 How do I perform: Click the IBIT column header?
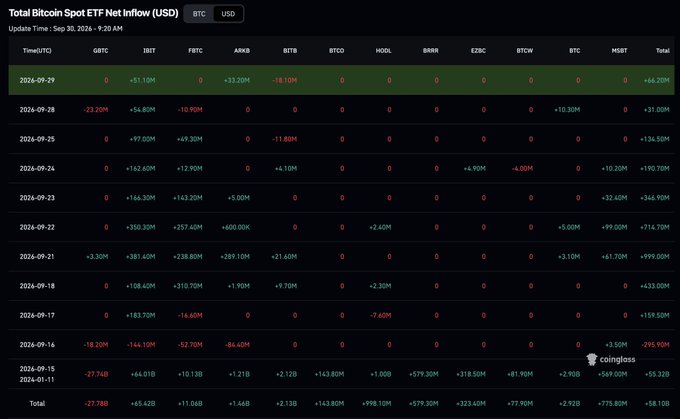(x=149, y=51)
